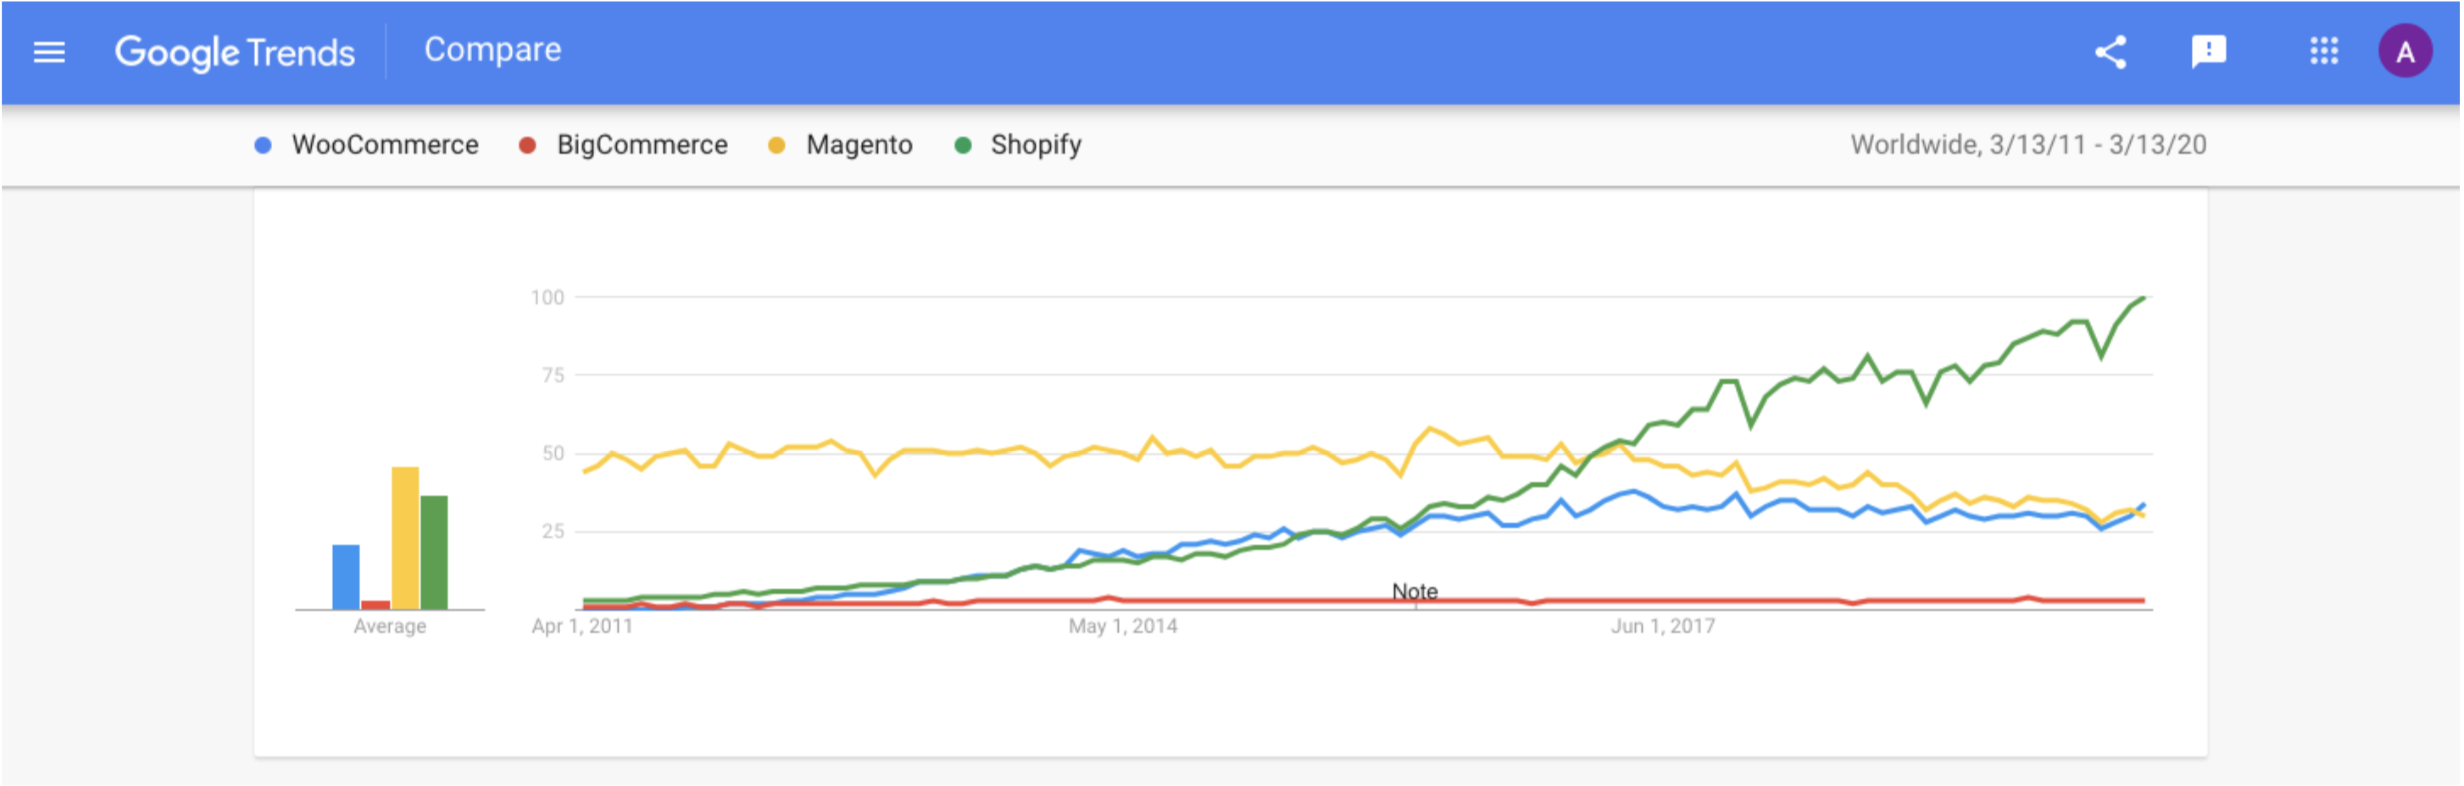Image resolution: width=2464 pixels, height=786 pixels.
Task: Open the Google apps grid
Action: click(x=2324, y=51)
